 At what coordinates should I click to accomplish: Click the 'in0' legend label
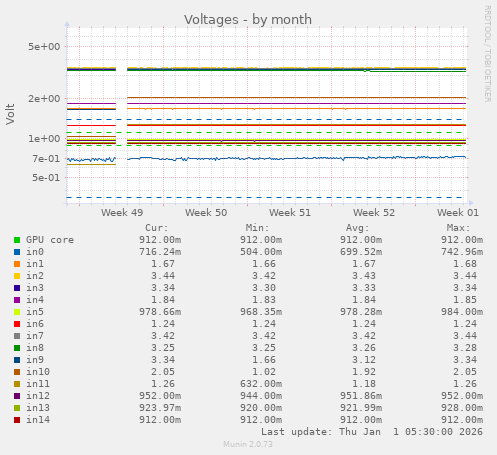coord(35,252)
